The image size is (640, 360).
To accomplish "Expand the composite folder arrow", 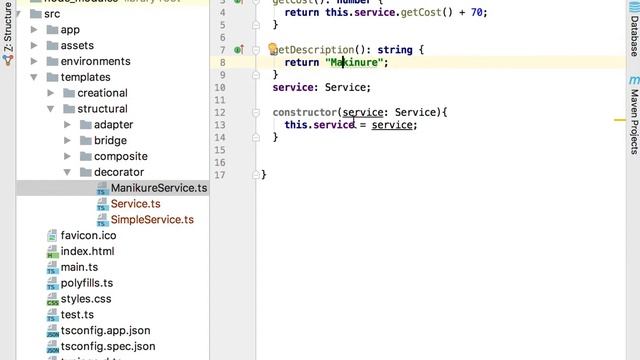I will point(67,156).
